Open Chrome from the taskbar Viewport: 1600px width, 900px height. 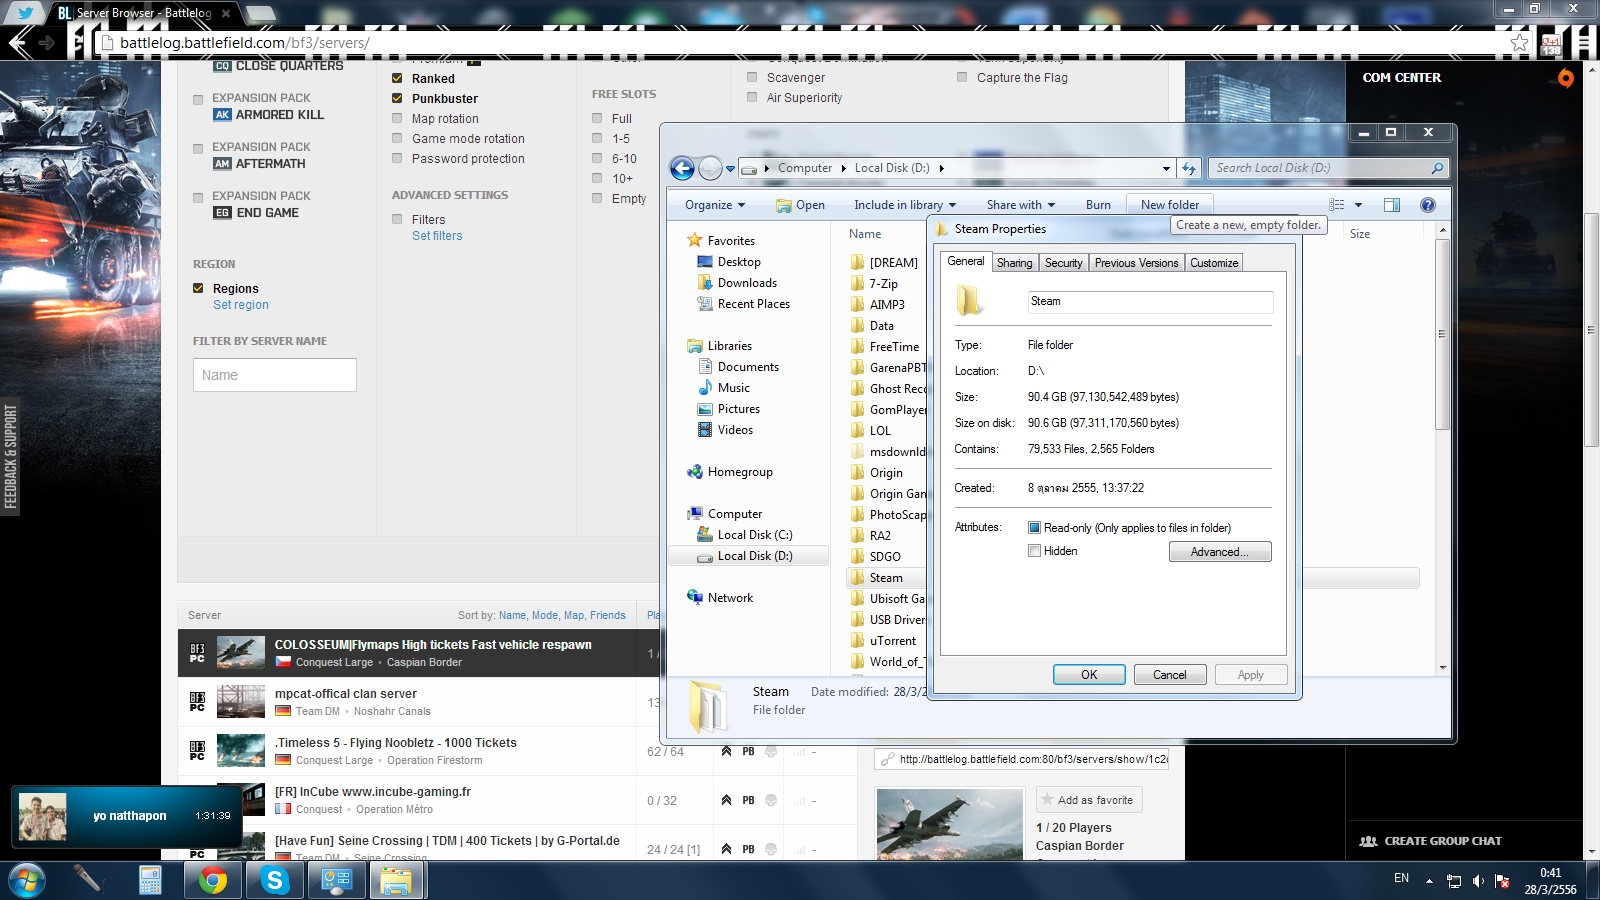click(212, 881)
